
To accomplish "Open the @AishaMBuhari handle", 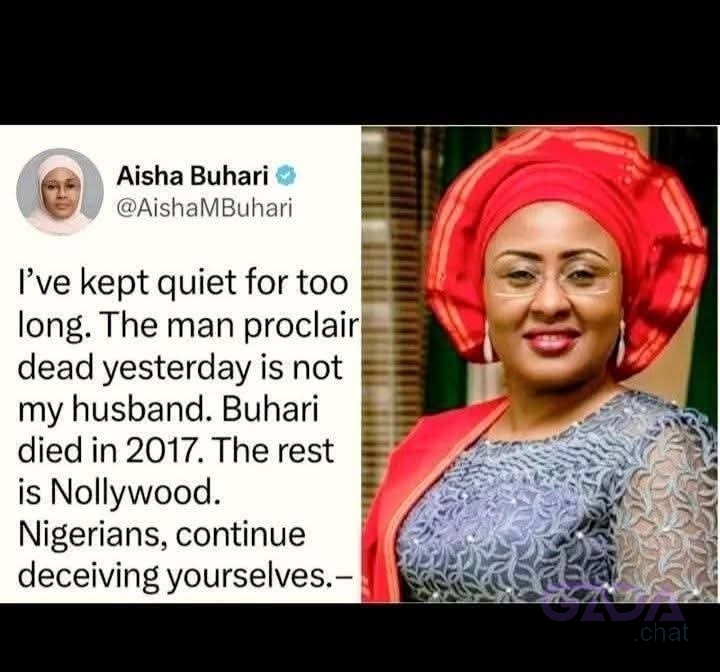I will tap(204, 208).
